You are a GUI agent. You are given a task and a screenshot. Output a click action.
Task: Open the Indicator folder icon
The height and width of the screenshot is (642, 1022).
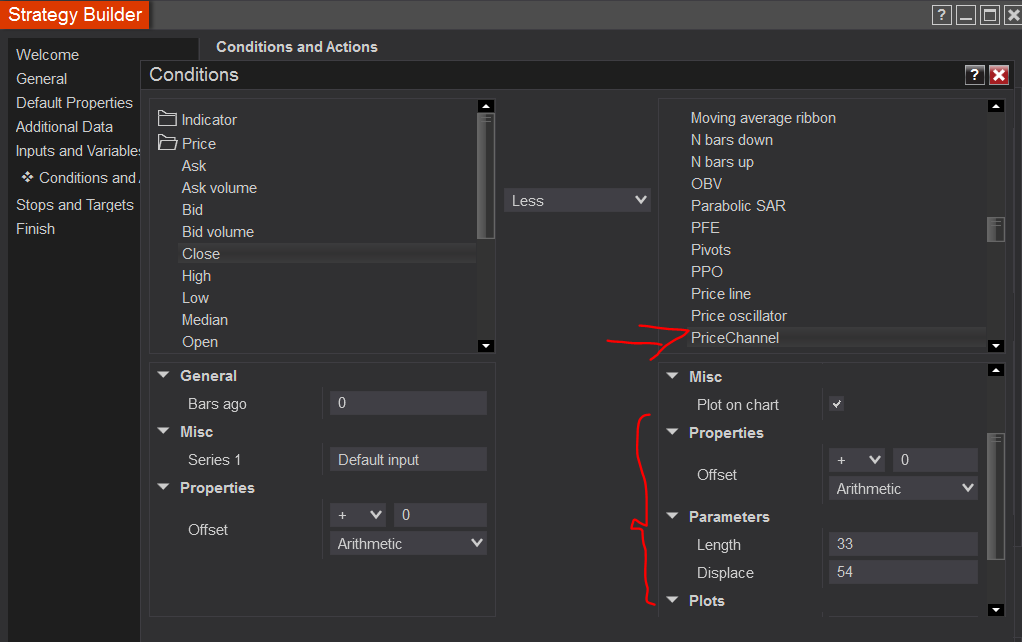tap(167, 119)
